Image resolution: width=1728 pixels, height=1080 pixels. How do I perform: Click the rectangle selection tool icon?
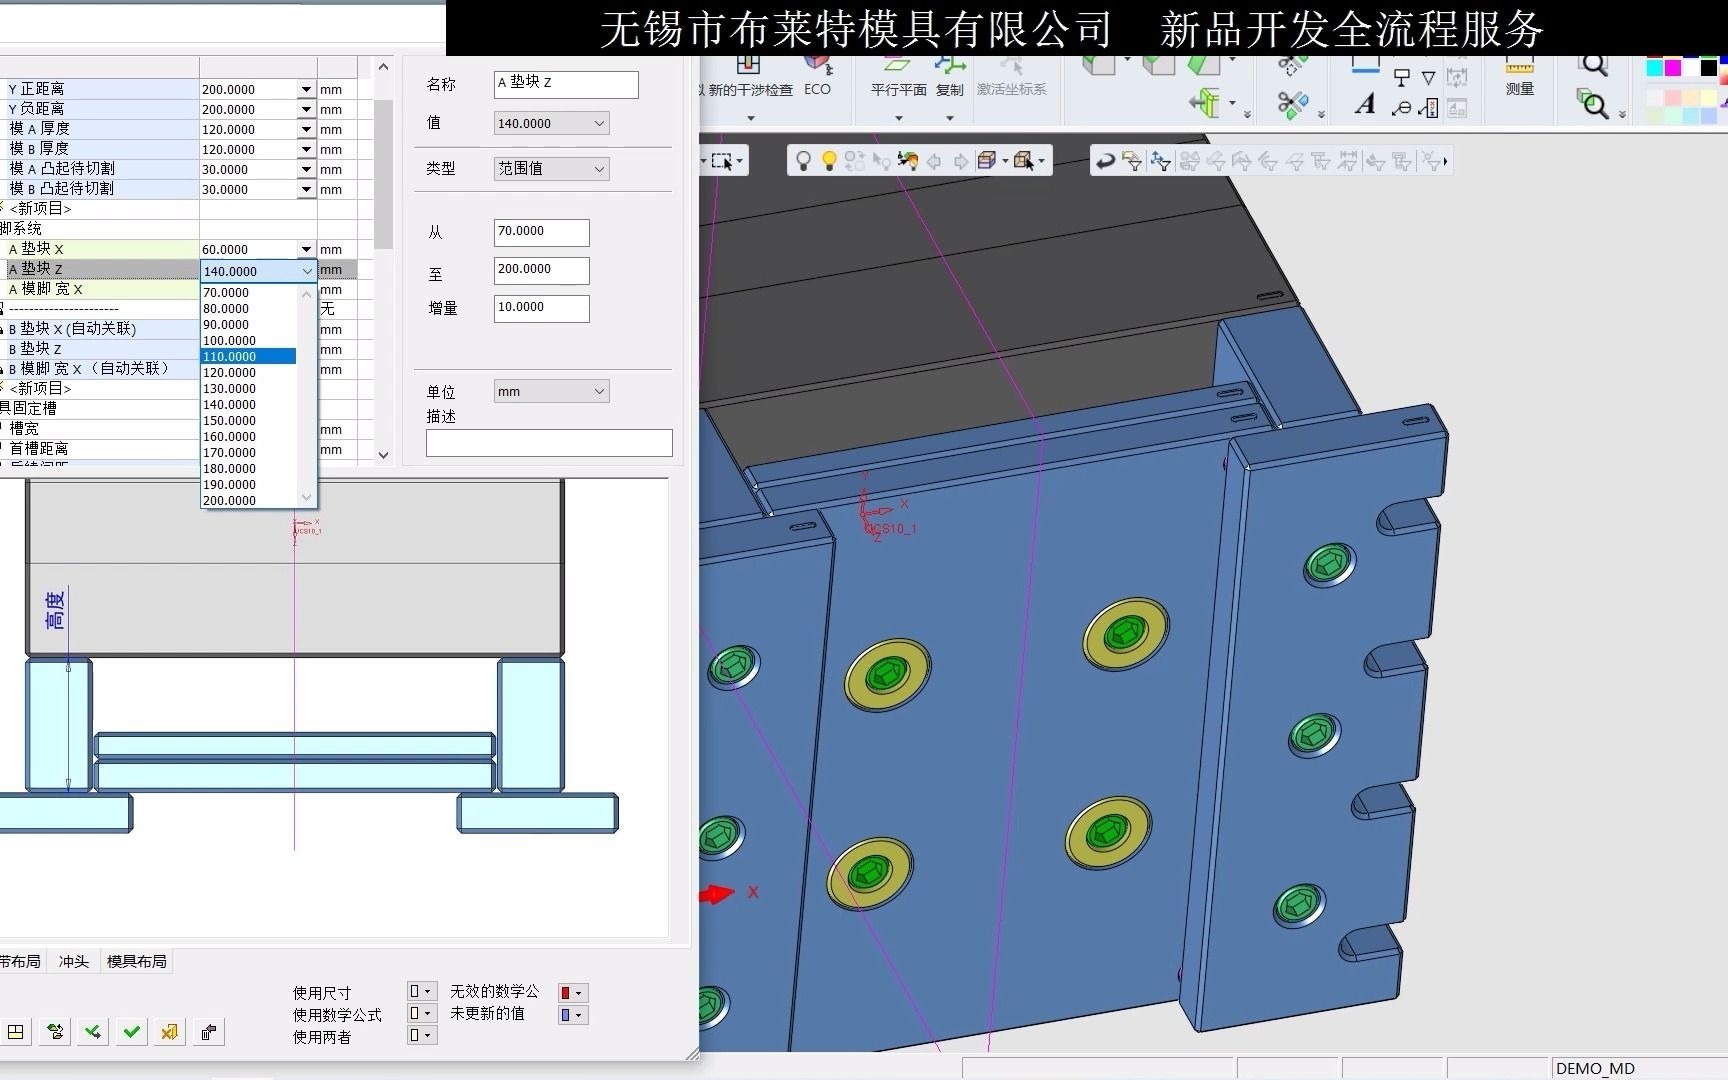[x=722, y=161]
